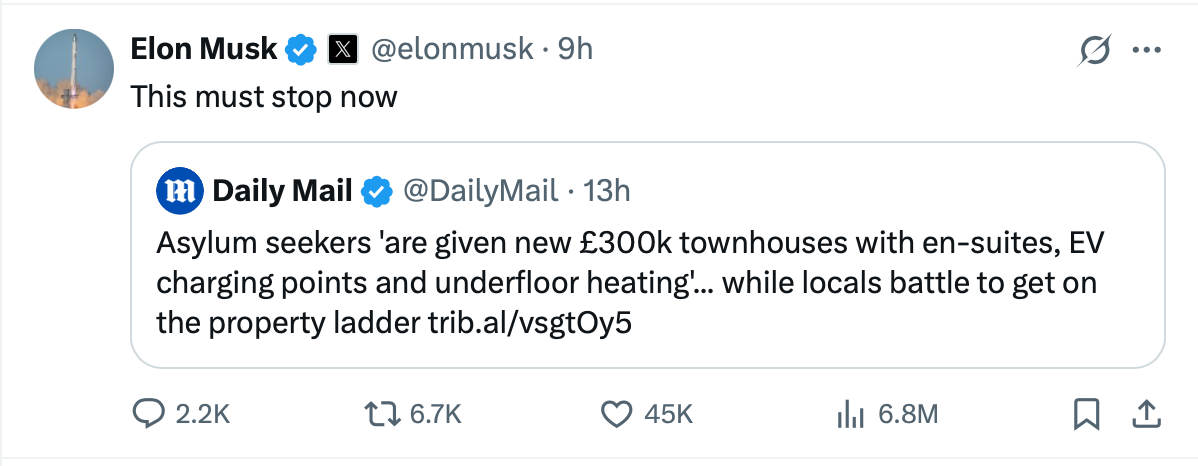Screen dimensions: 1198x466
Task: Click Daily Mail's blue verified checkmark
Action: pyautogui.click(x=376, y=190)
